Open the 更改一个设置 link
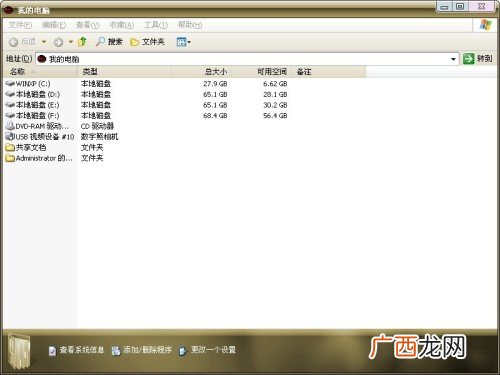 coord(213,350)
